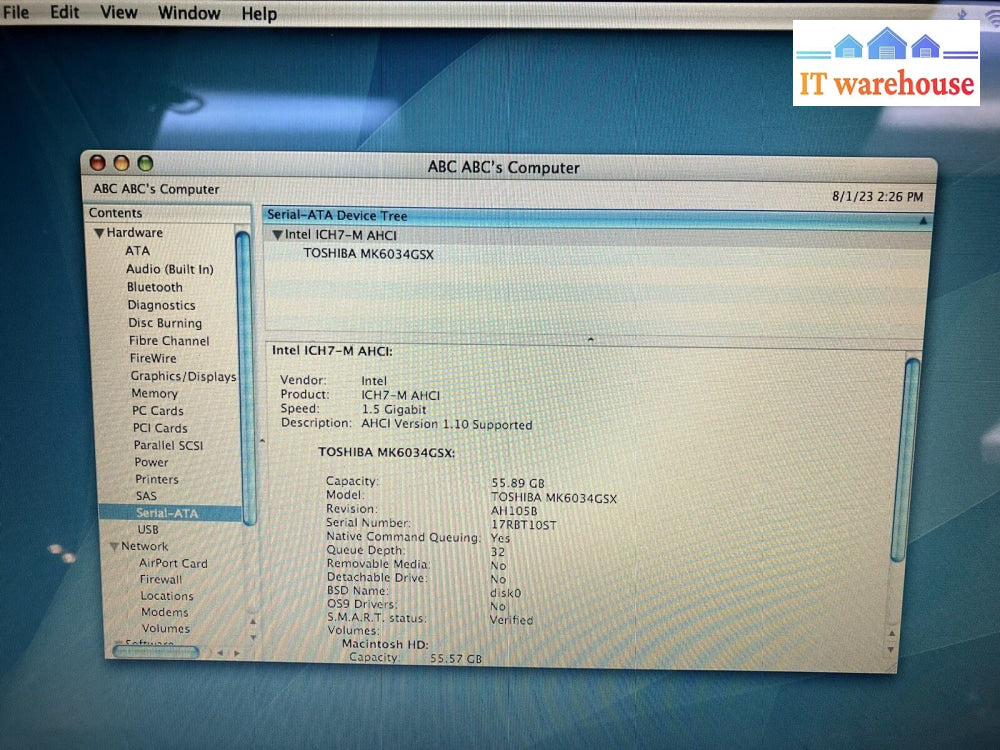Click the yellow minimize window button

(x=121, y=163)
